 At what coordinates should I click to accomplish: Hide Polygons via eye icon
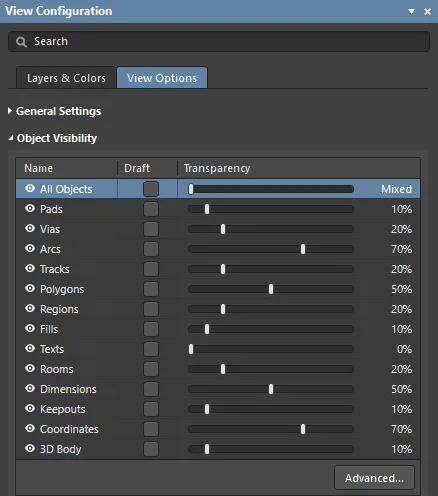click(30, 289)
